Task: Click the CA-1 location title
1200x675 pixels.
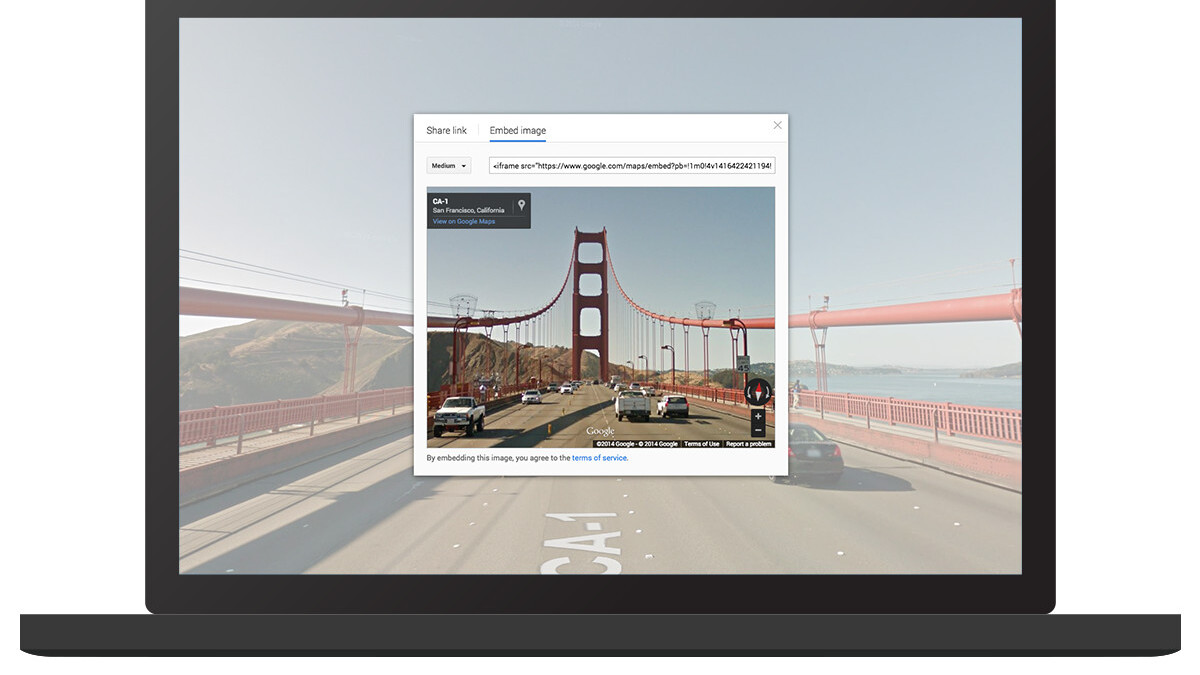Action: 440,201
